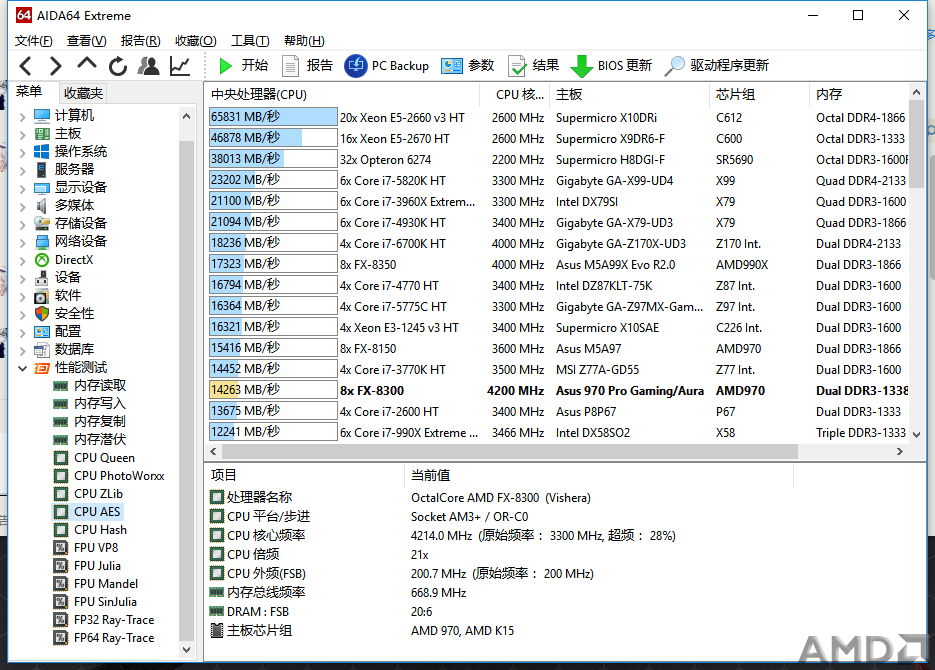Select 内存复制 benchmark in tree
The width and height of the screenshot is (935, 670).
click(x=100, y=421)
